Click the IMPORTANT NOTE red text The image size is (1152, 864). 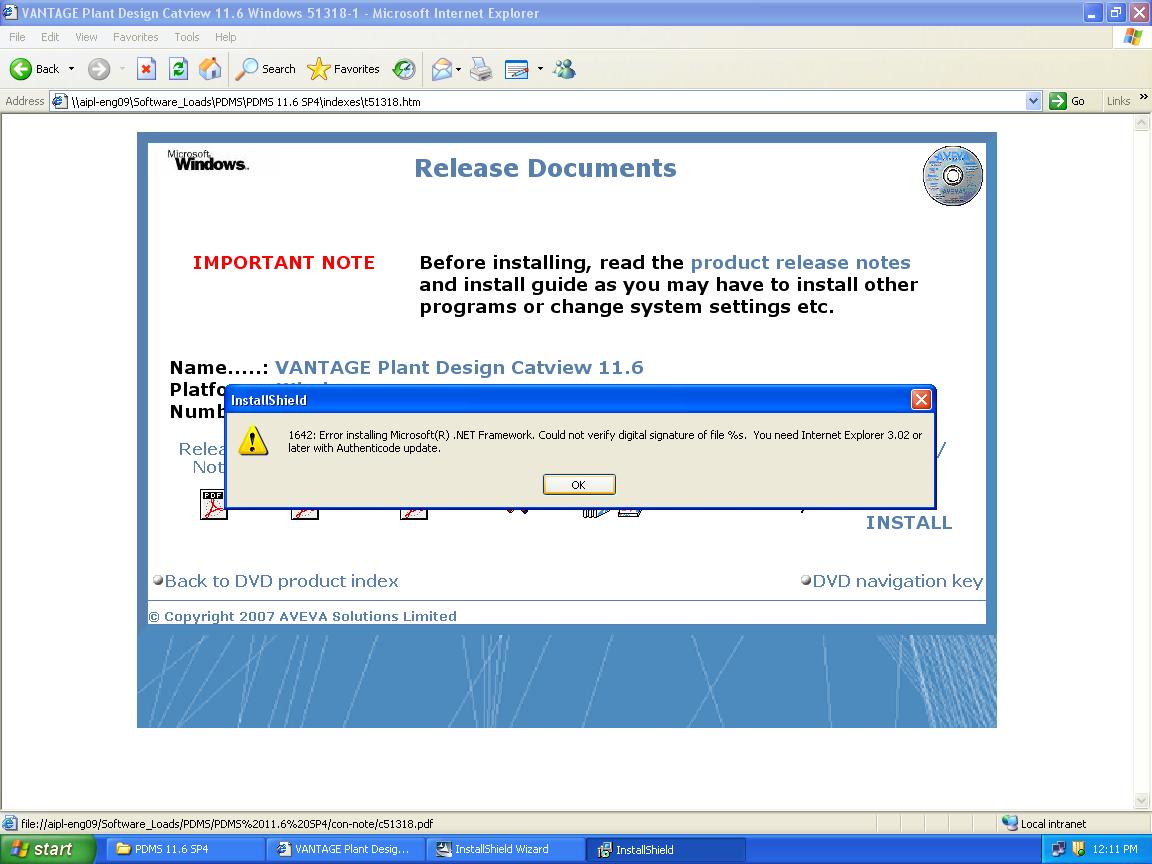pos(284,263)
